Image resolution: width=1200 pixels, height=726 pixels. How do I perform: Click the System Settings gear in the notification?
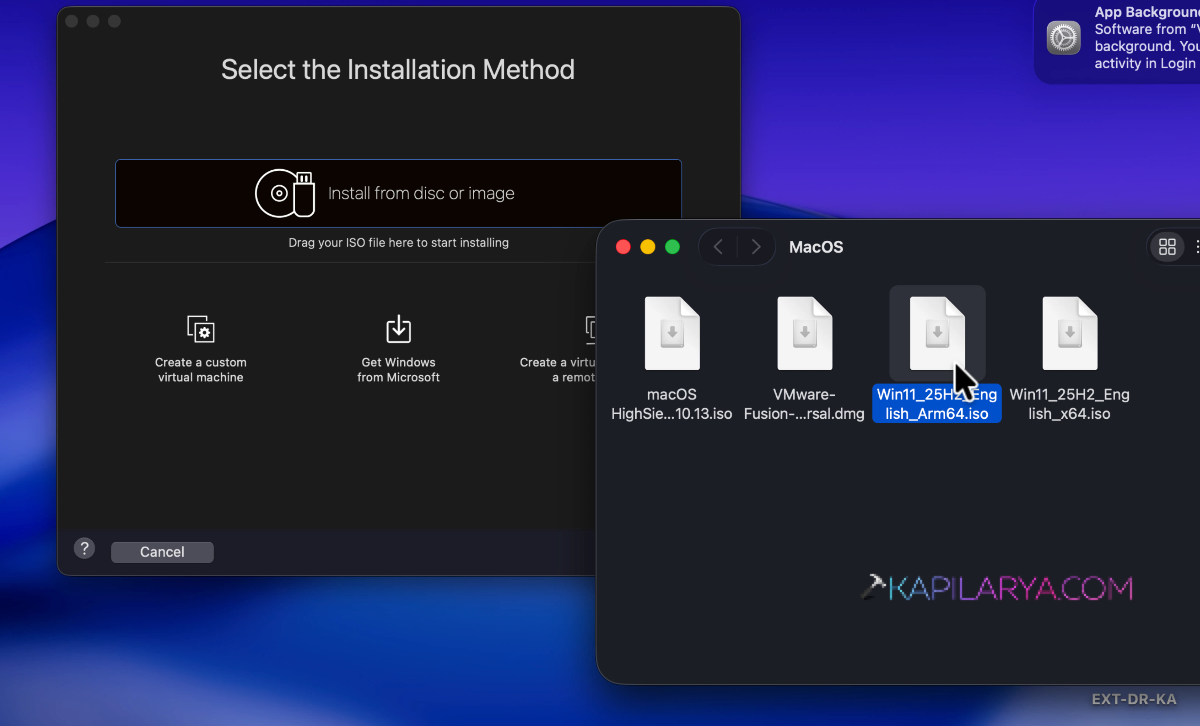point(1063,38)
